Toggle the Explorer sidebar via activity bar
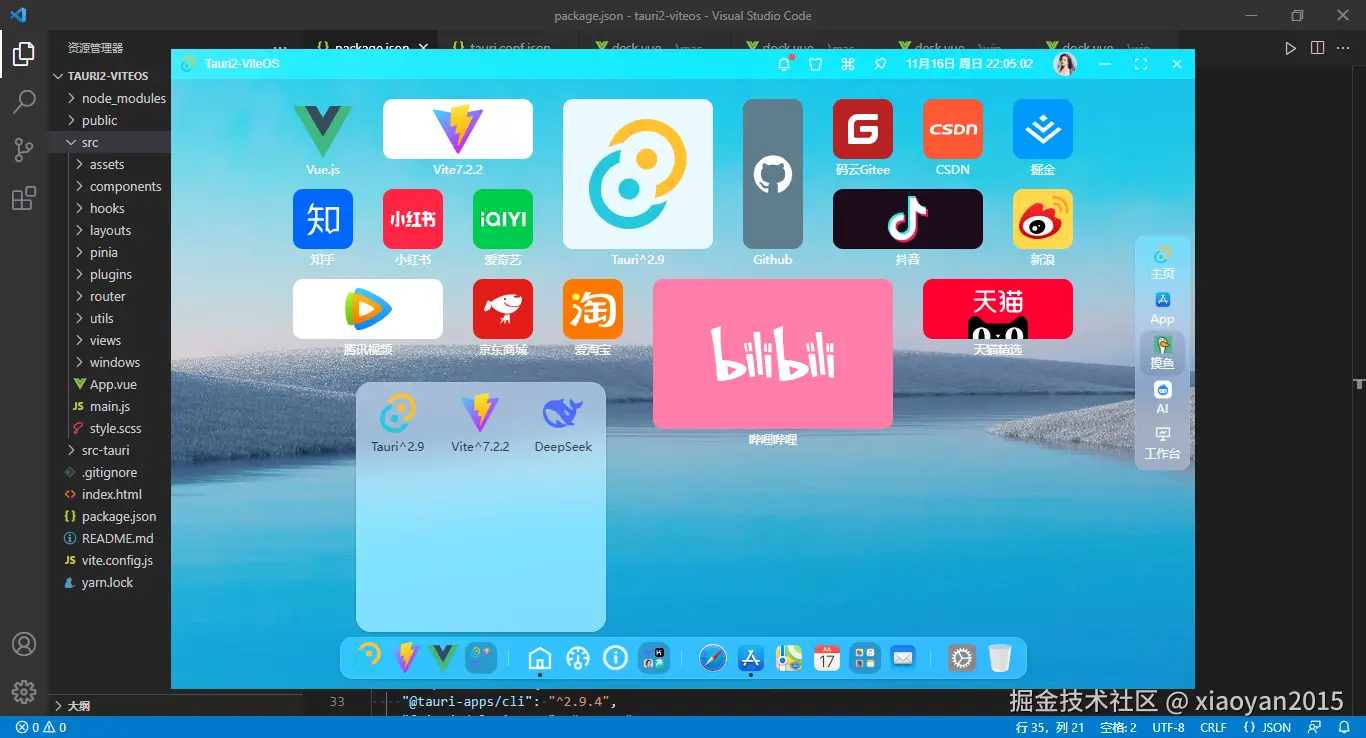This screenshot has width=1366, height=738. click(24, 55)
